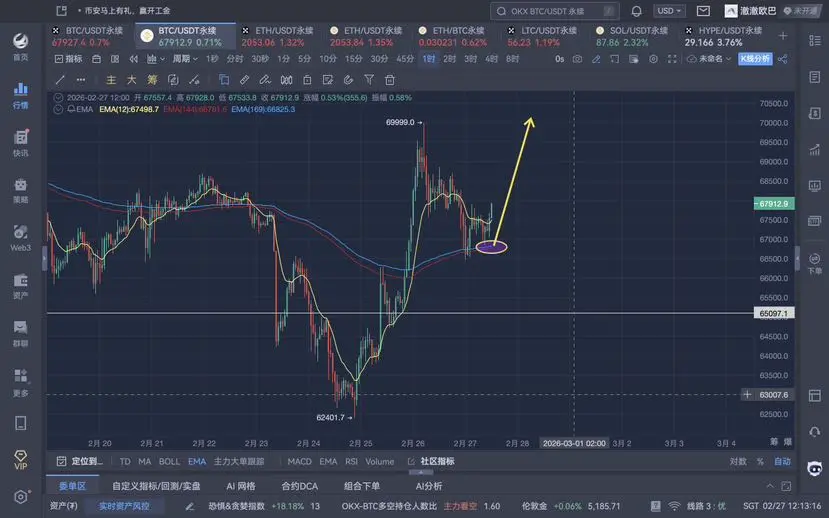The height and width of the screenshot is (518, 829).
Task: Switch to the LTC/USDT永续 tab
Action: (542, 36)
